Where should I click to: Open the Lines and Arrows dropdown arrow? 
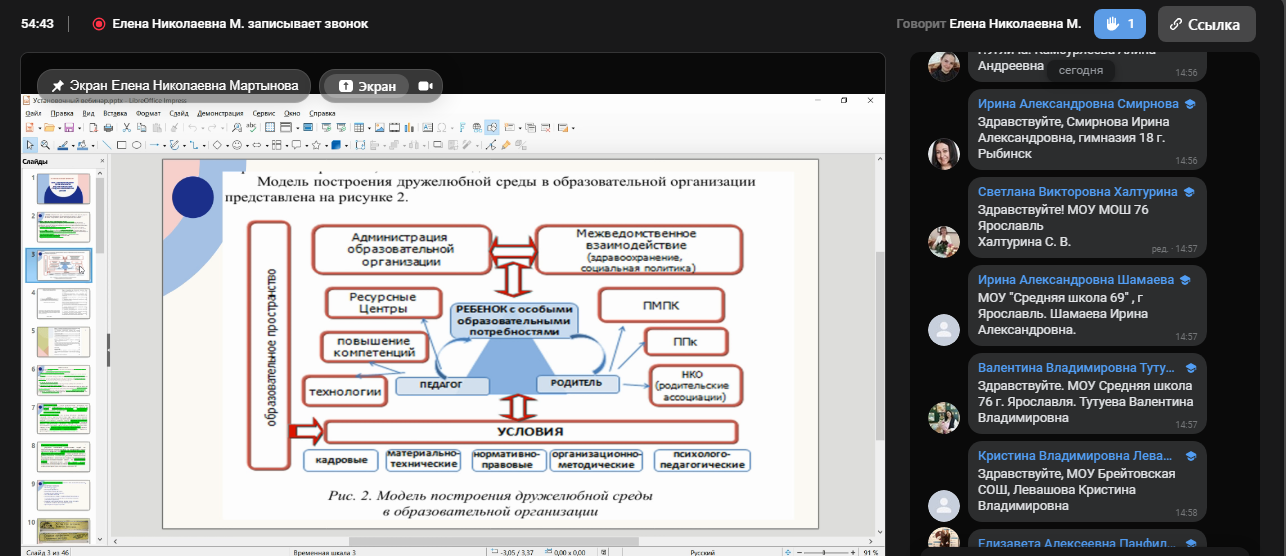pos(165,145)
